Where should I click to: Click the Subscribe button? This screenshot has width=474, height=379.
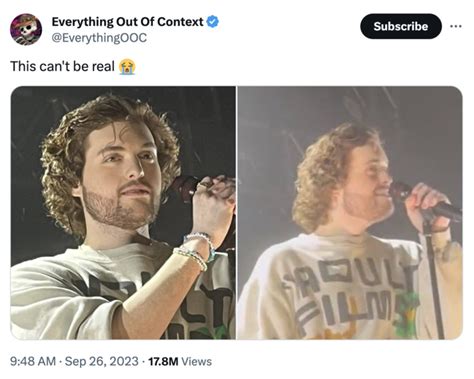click(x=401, y=26)
